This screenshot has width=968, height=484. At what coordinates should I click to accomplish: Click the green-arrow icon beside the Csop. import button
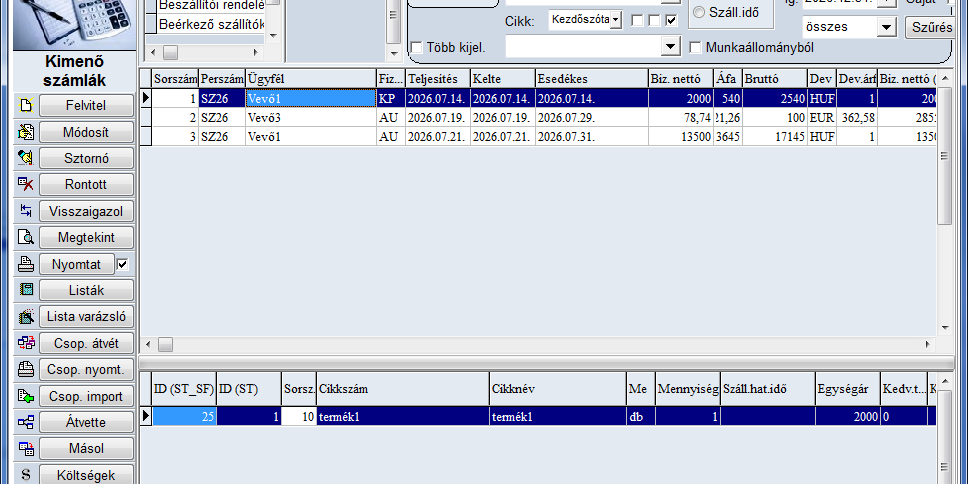25,396
